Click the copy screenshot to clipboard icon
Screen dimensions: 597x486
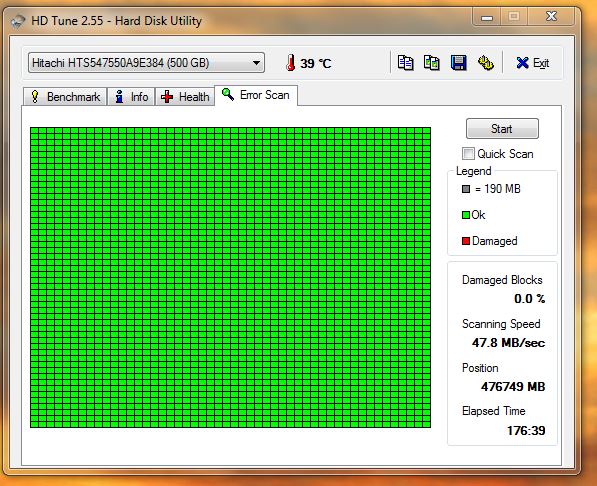(x=431, y=63)
